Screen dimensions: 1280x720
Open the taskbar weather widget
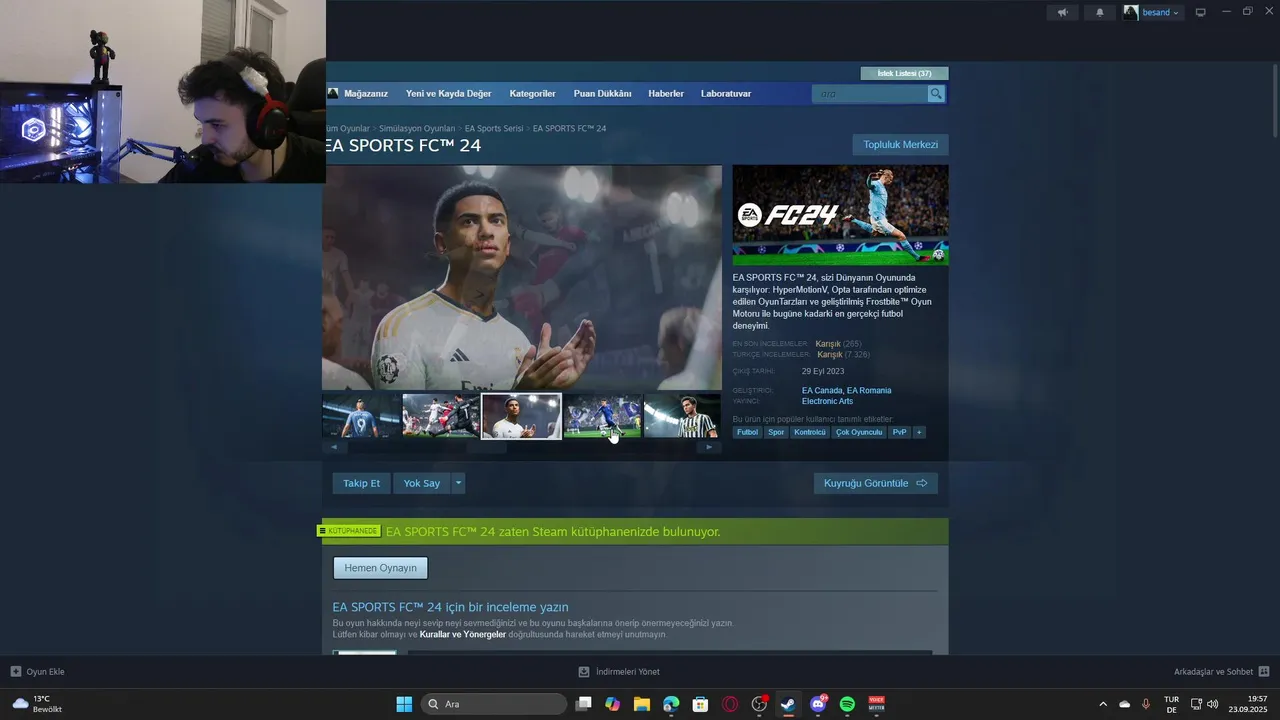pos(37,704)
